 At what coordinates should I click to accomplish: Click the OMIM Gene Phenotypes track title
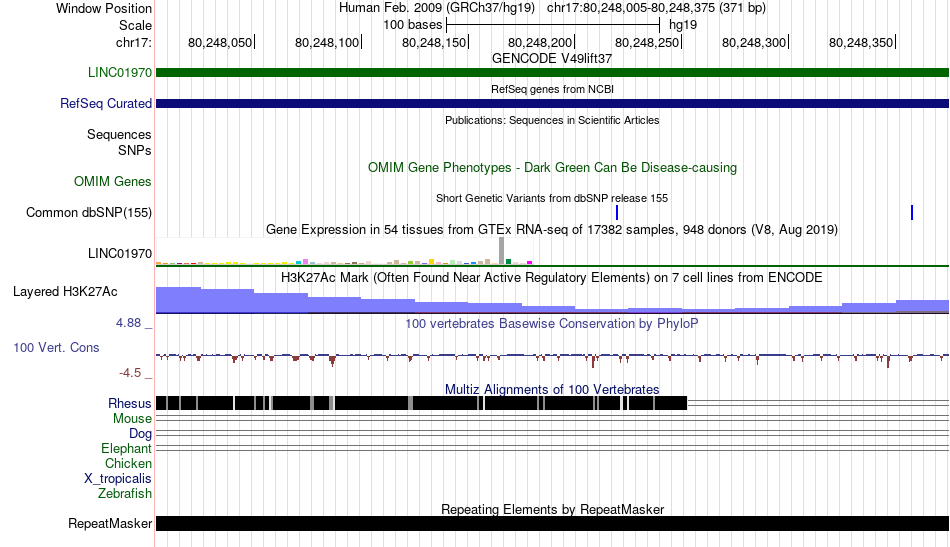[x=552, y=167]
